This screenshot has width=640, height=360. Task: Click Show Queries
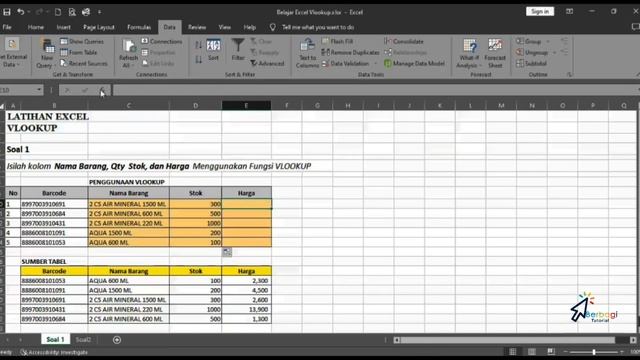(x=82, y=41)
